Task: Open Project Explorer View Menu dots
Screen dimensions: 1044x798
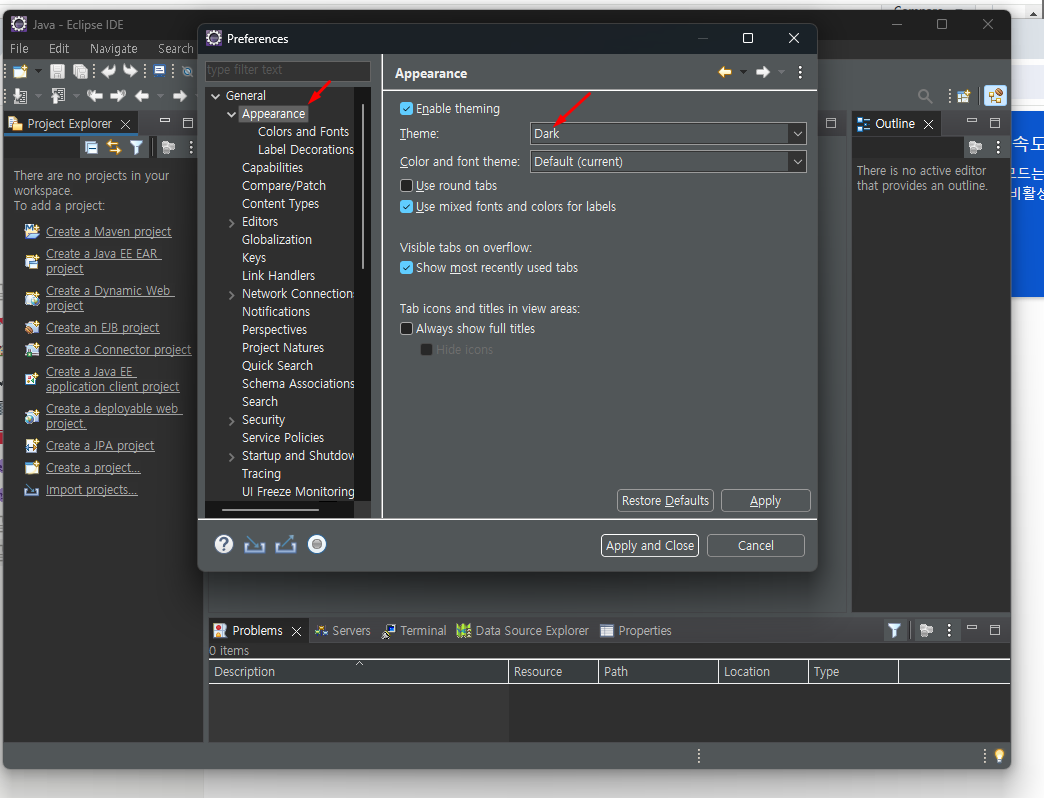Action: [191, 148]
